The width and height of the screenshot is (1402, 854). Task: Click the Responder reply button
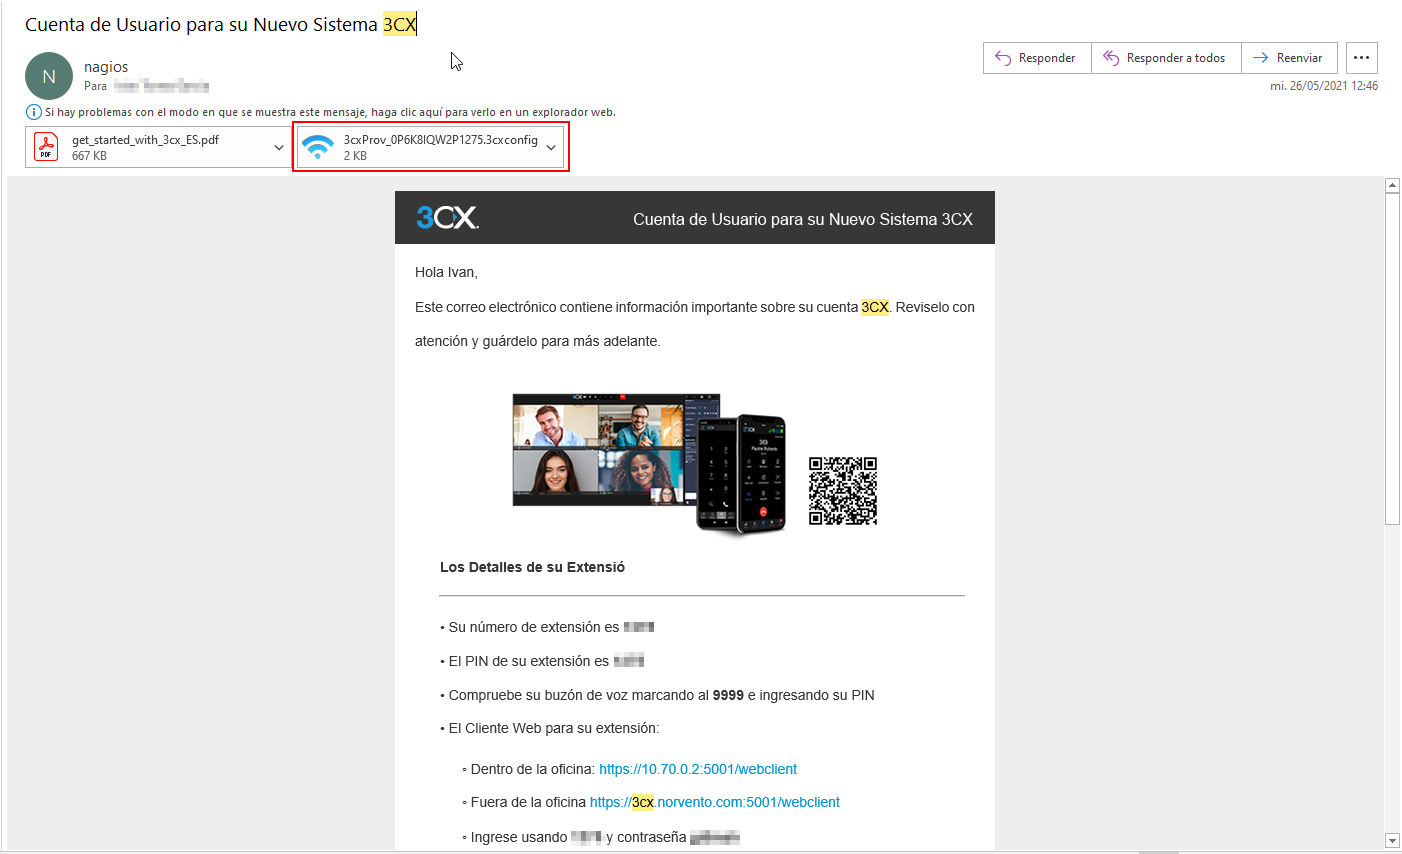[1037, 58]
